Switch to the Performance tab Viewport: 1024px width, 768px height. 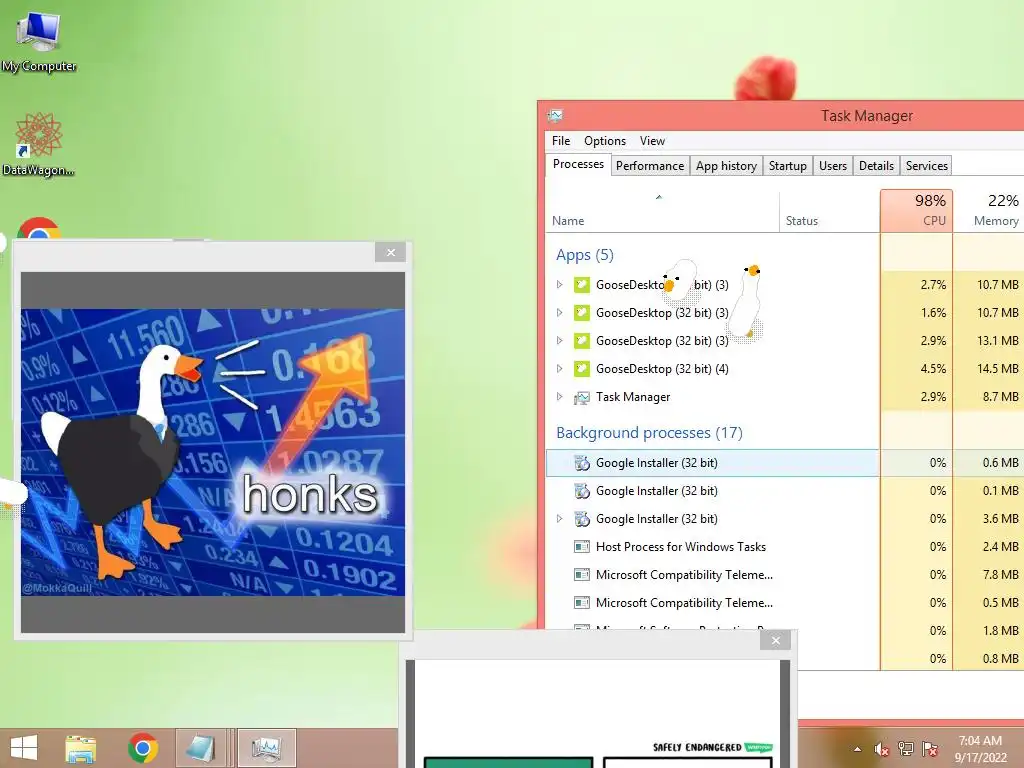[650, 166]
